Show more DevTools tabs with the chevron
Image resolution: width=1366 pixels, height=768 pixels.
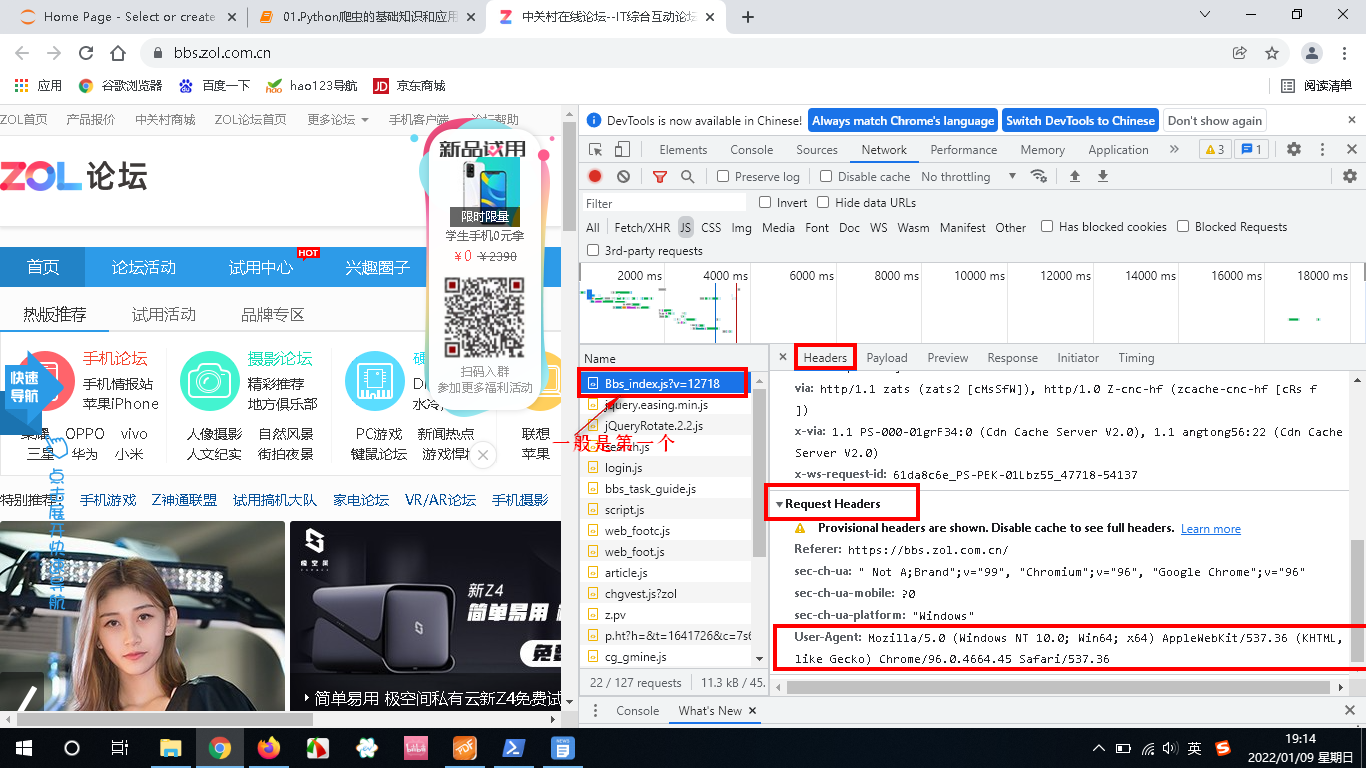coord(1174,150)
